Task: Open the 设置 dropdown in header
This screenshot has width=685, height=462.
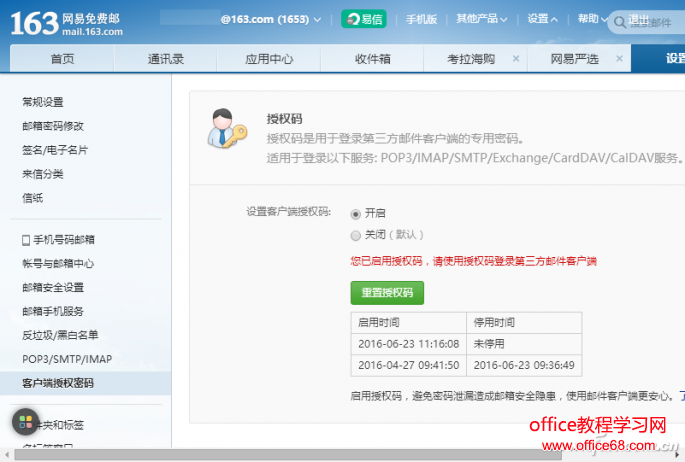Action: [542, 19]
